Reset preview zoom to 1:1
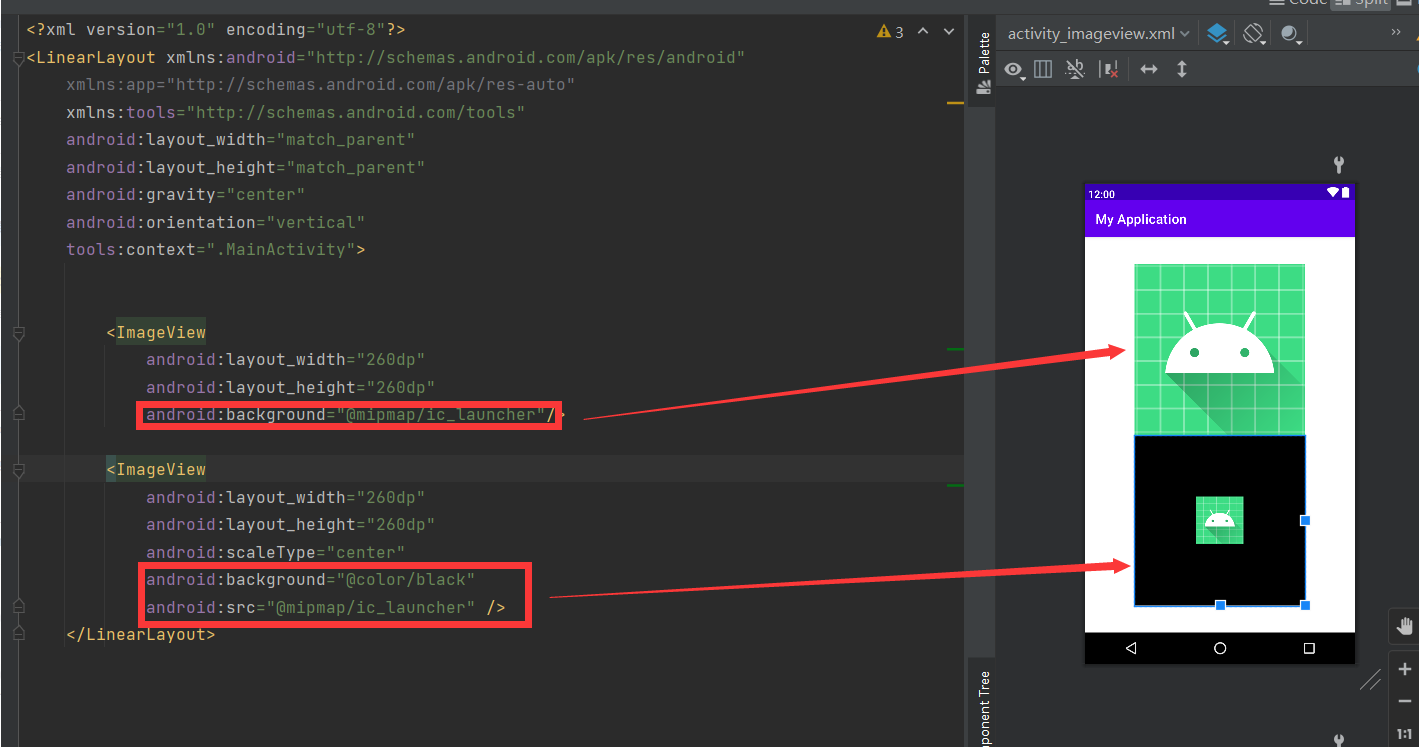The image size is (1419, 747). pos(1405,733)
